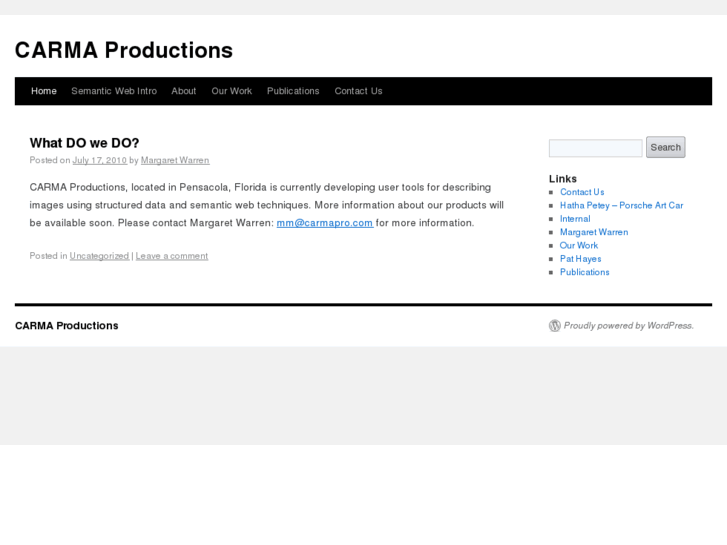The image size is (727, 545).
Task: Select Publications in the navigation bar
Action: pos(293,91)
